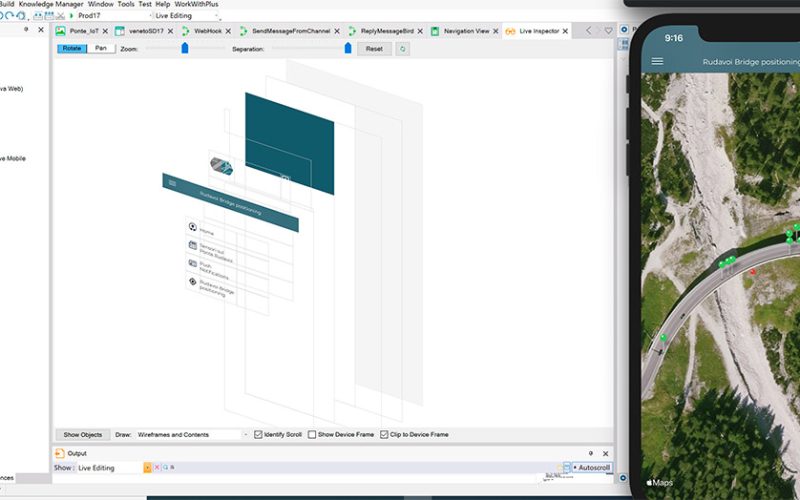This screenshot has height=500, width=800.
Task: Open the phone app hamburger menu
Action: point(657,61)
